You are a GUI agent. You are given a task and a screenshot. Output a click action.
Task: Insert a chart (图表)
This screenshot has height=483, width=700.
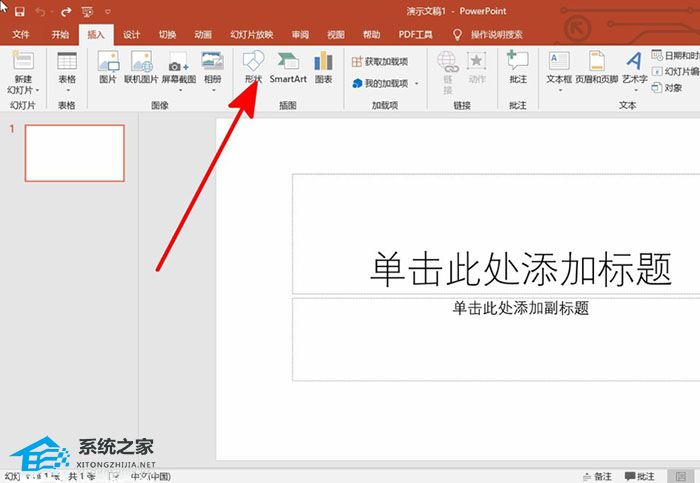[323, 67]
